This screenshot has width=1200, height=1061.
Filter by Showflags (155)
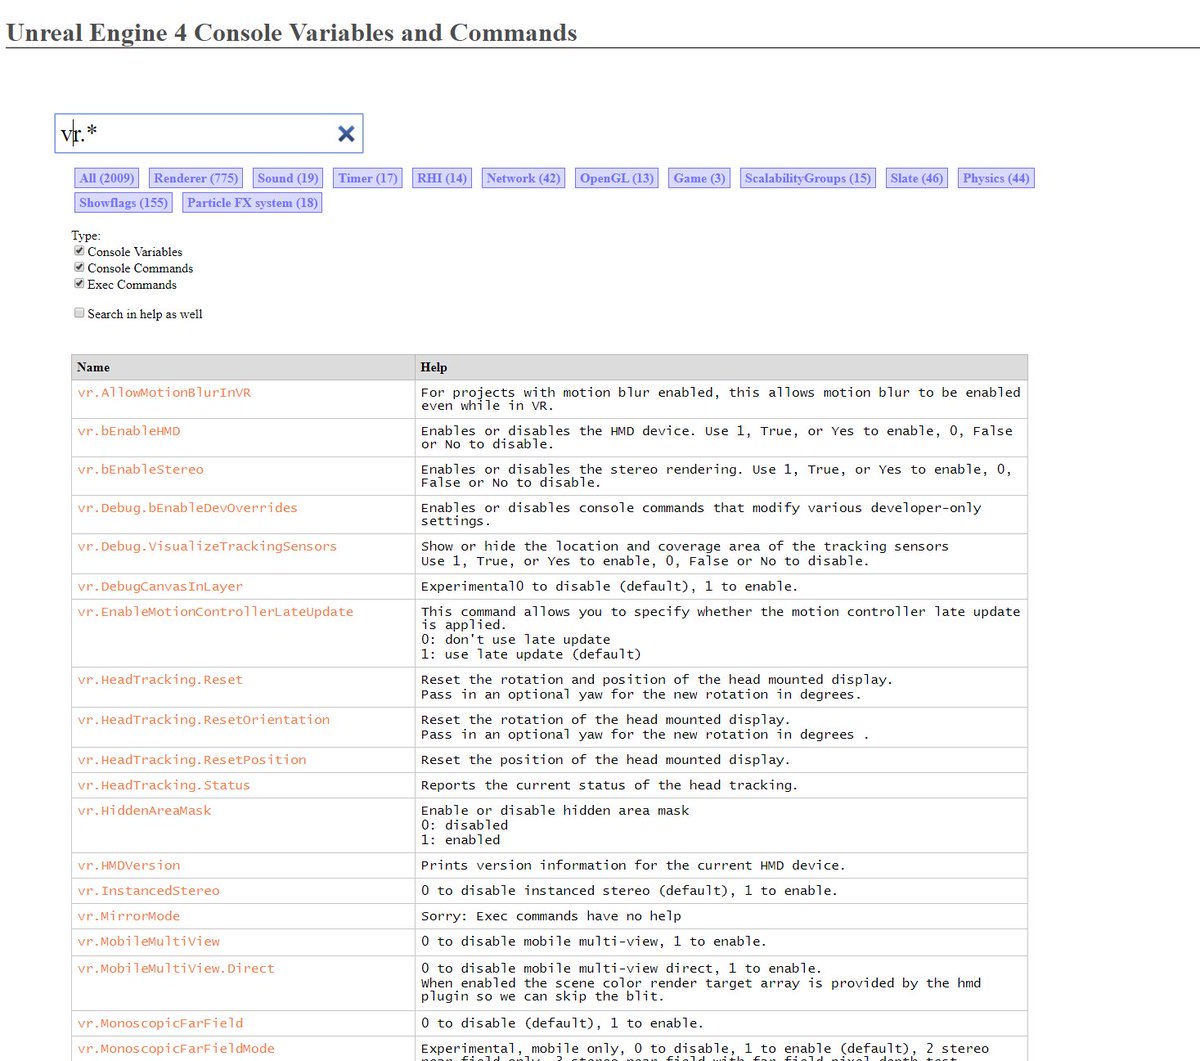(124, 202)
